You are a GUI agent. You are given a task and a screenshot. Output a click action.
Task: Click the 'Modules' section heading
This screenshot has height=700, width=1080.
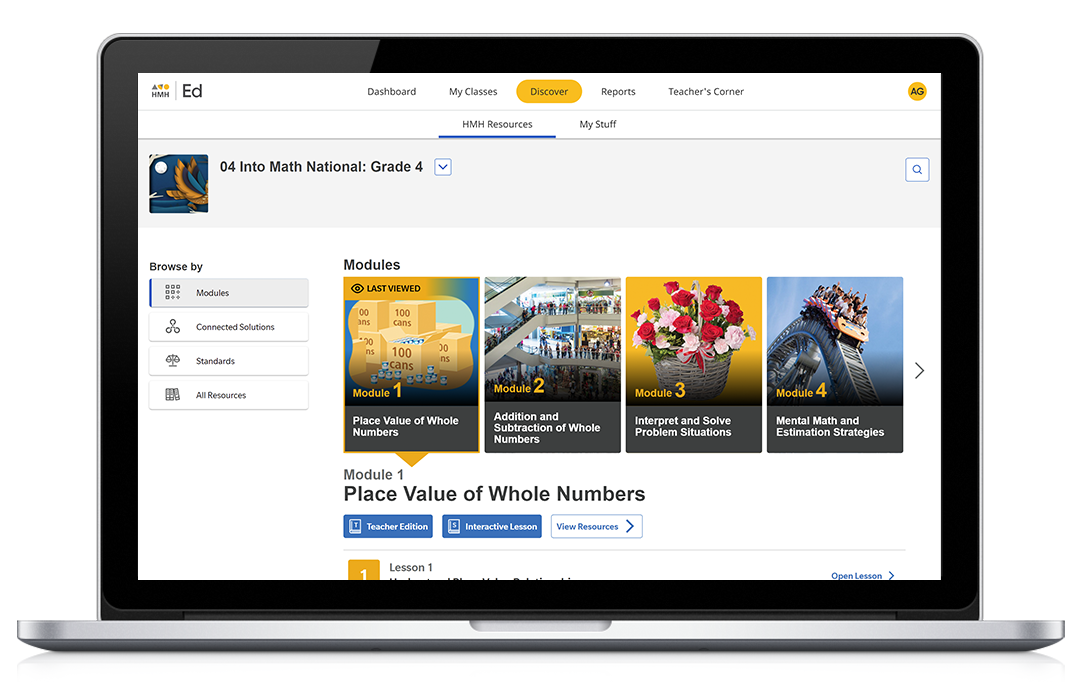click(x=371, y=265)
